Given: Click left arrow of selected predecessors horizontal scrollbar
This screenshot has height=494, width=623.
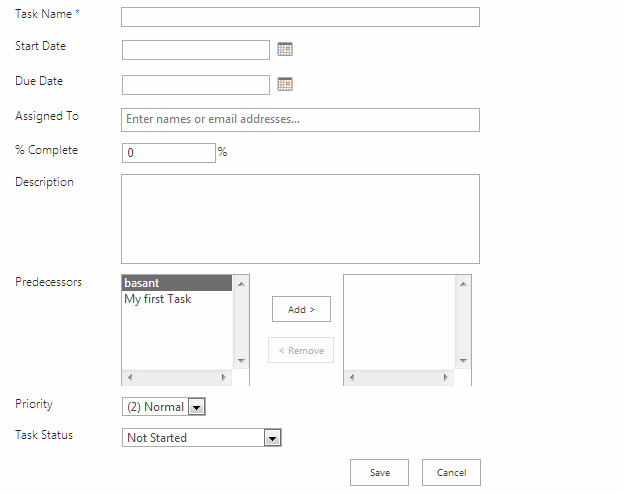Looking at the screenshot, I should click(x=352, y=377).
